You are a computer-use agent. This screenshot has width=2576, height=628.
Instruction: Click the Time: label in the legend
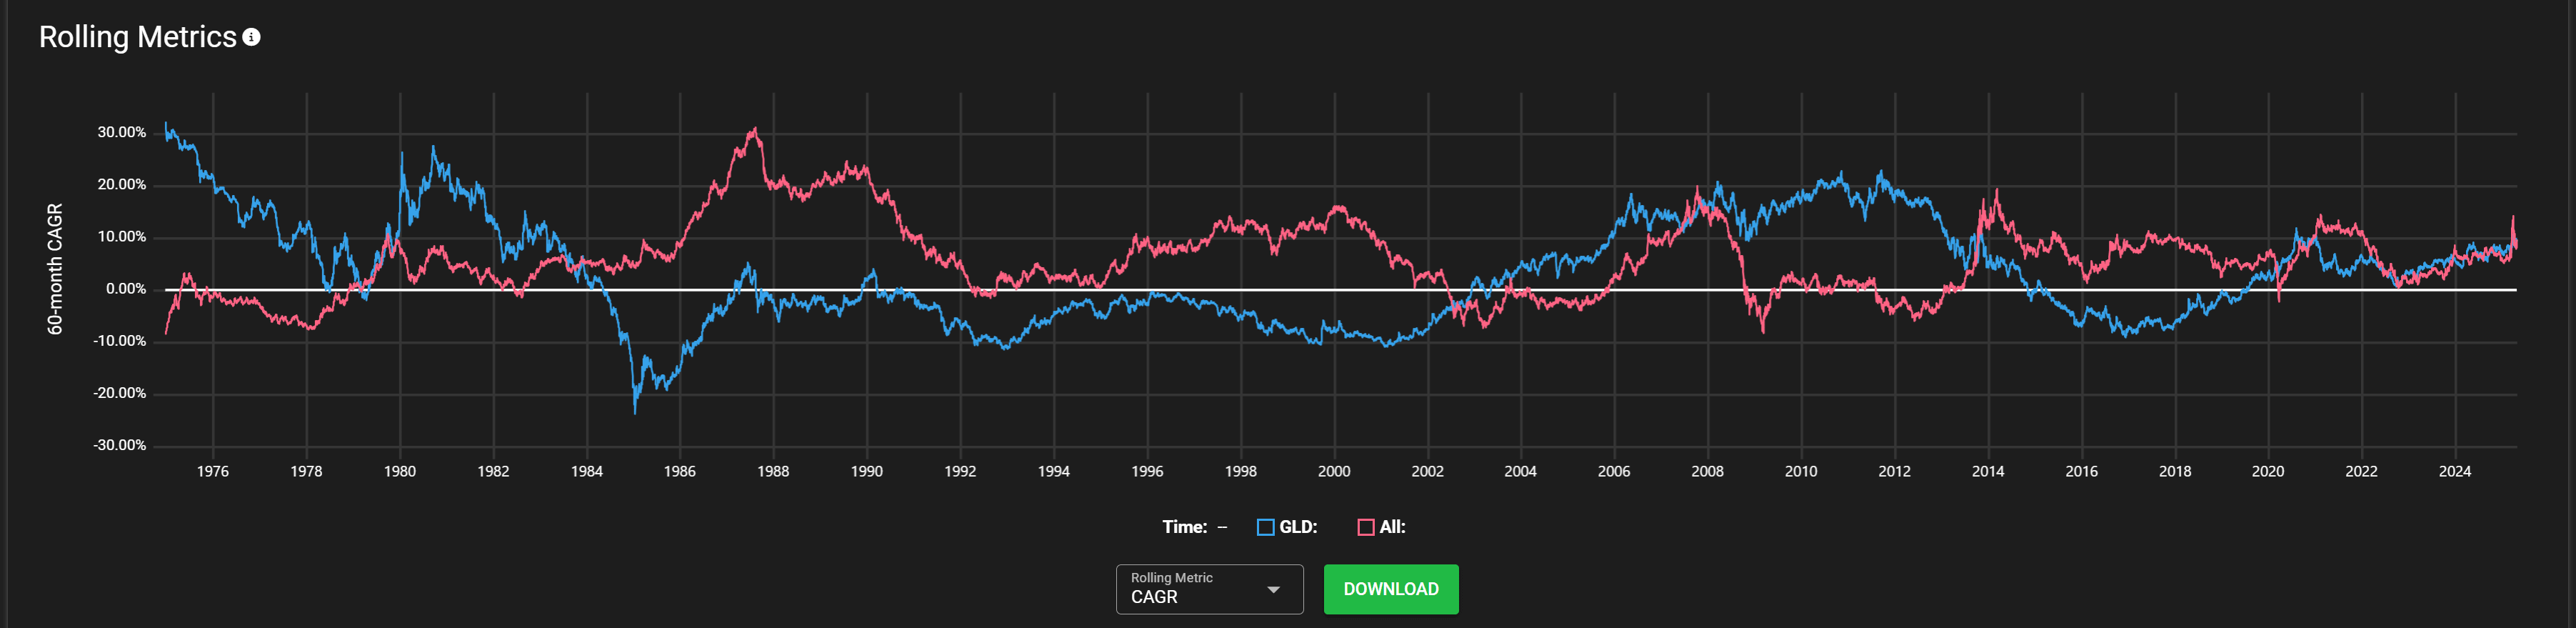pyautogui.click(x=1184, y=527)
